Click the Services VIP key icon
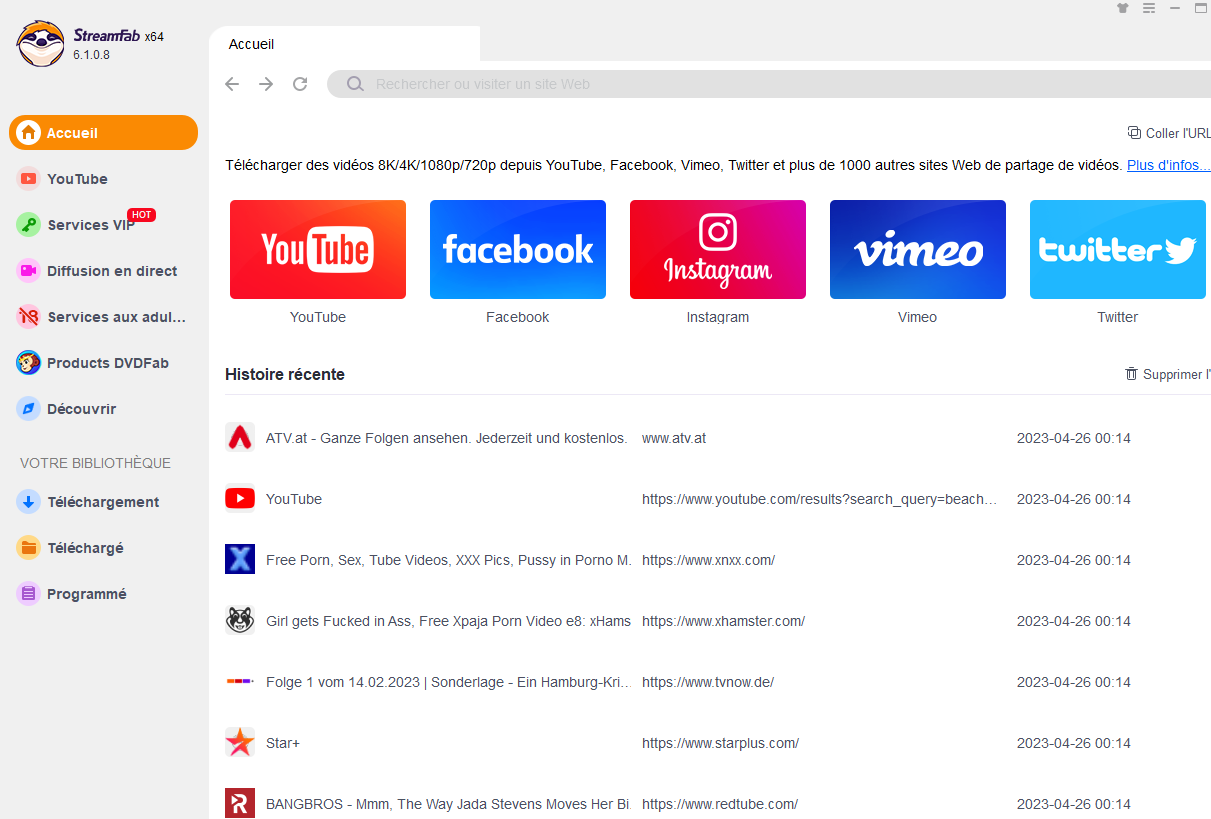 [x=29, y=225]
